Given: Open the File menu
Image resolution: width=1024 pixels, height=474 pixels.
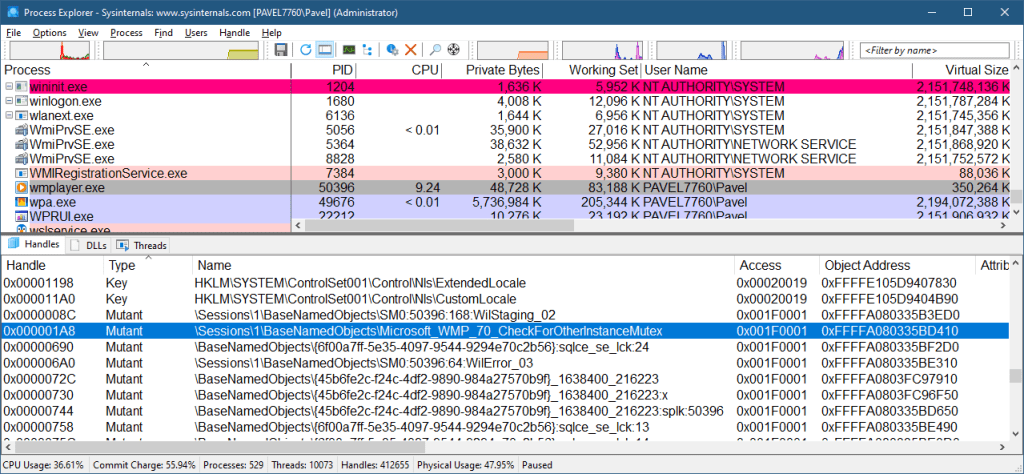Looking at the screenshot, I should point(14,33).
